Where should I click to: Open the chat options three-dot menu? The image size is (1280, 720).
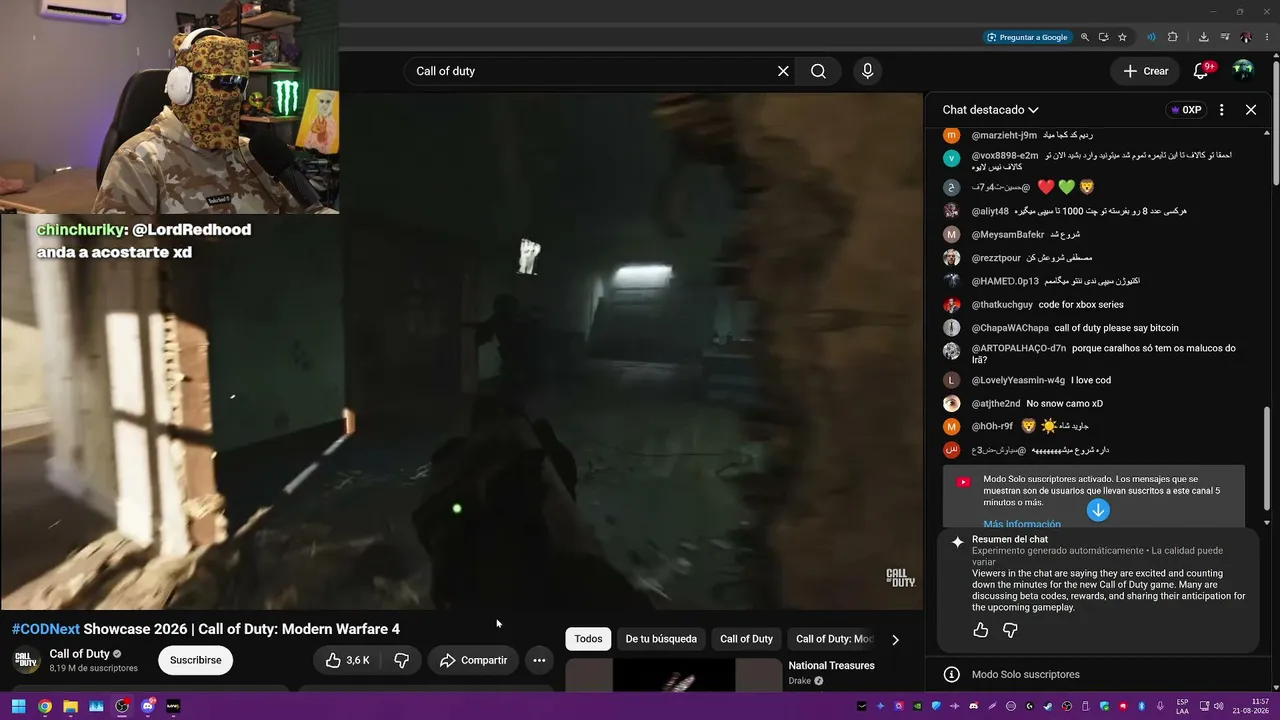(1221, 110)
